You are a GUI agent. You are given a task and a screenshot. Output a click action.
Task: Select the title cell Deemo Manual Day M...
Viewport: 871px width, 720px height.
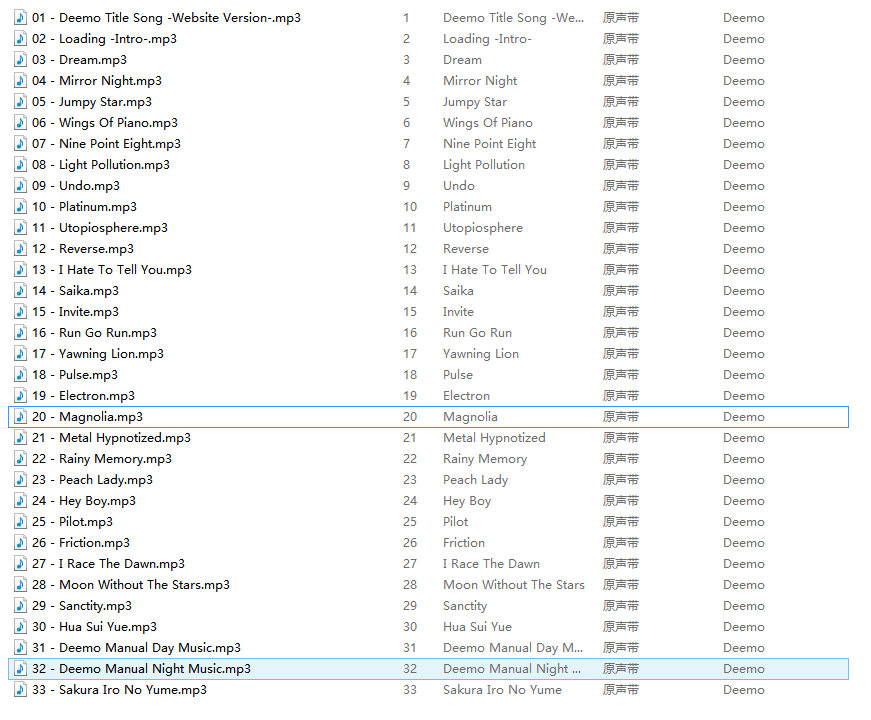tap(513, 648)
